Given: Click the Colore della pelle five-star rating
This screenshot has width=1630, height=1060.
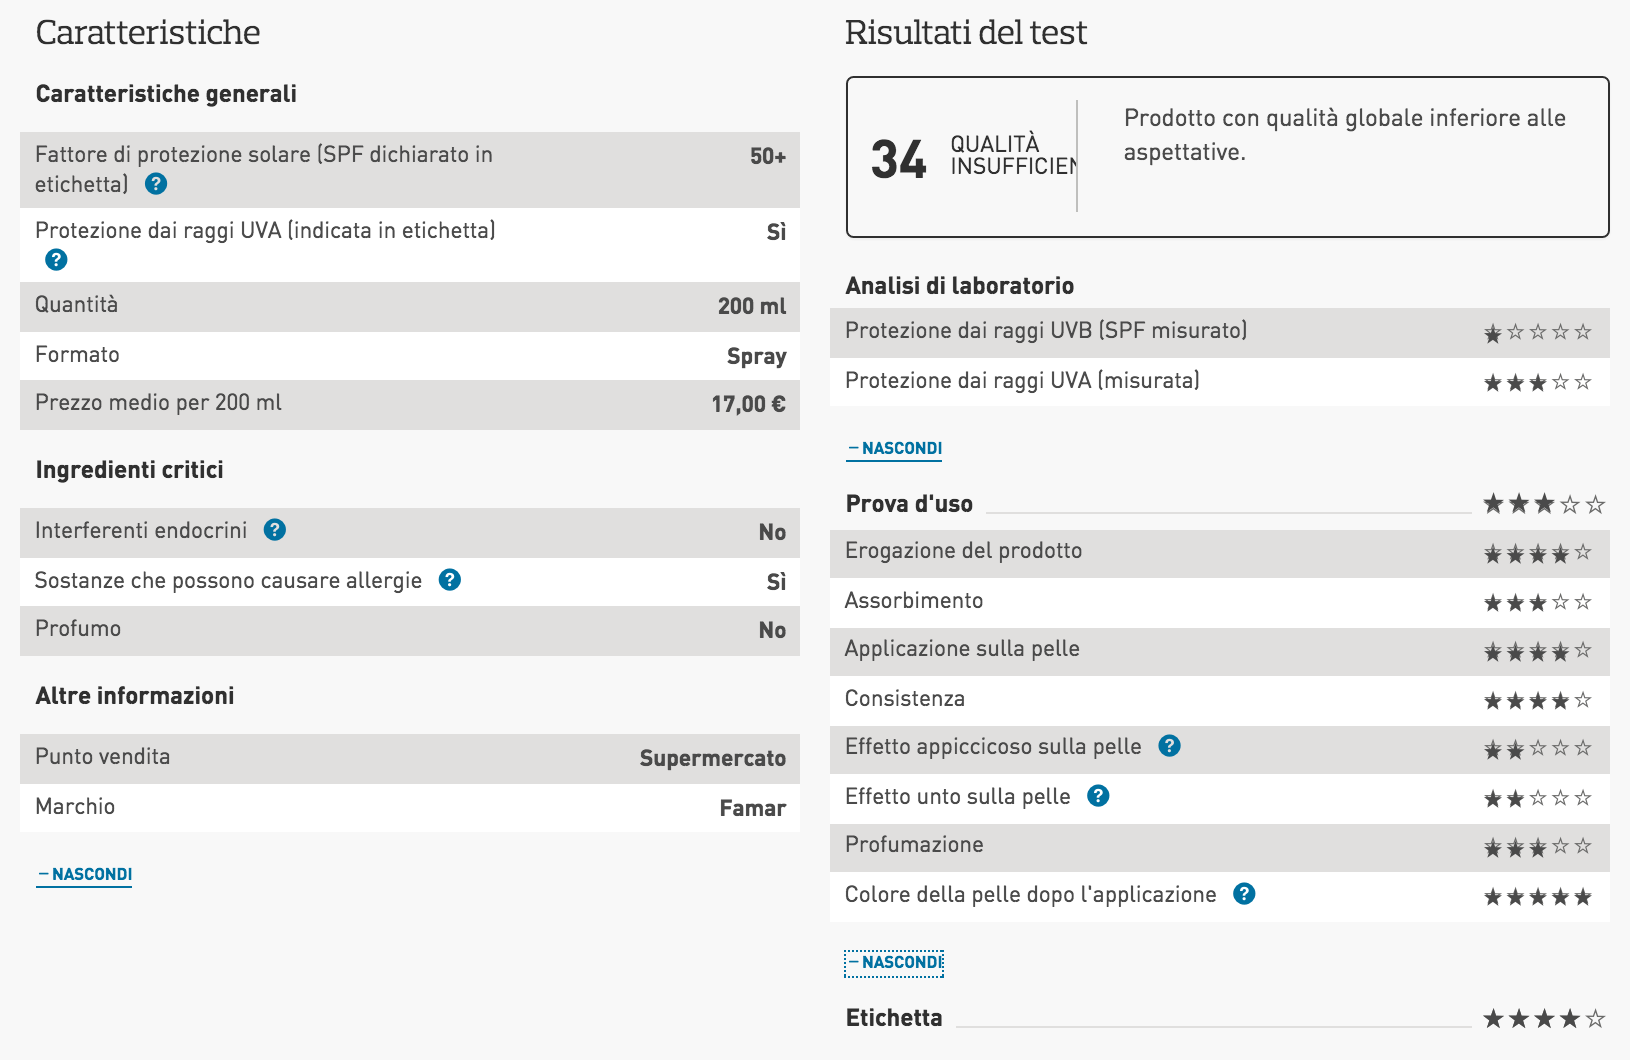Looking at the screenshot, I should [1538, 897].
